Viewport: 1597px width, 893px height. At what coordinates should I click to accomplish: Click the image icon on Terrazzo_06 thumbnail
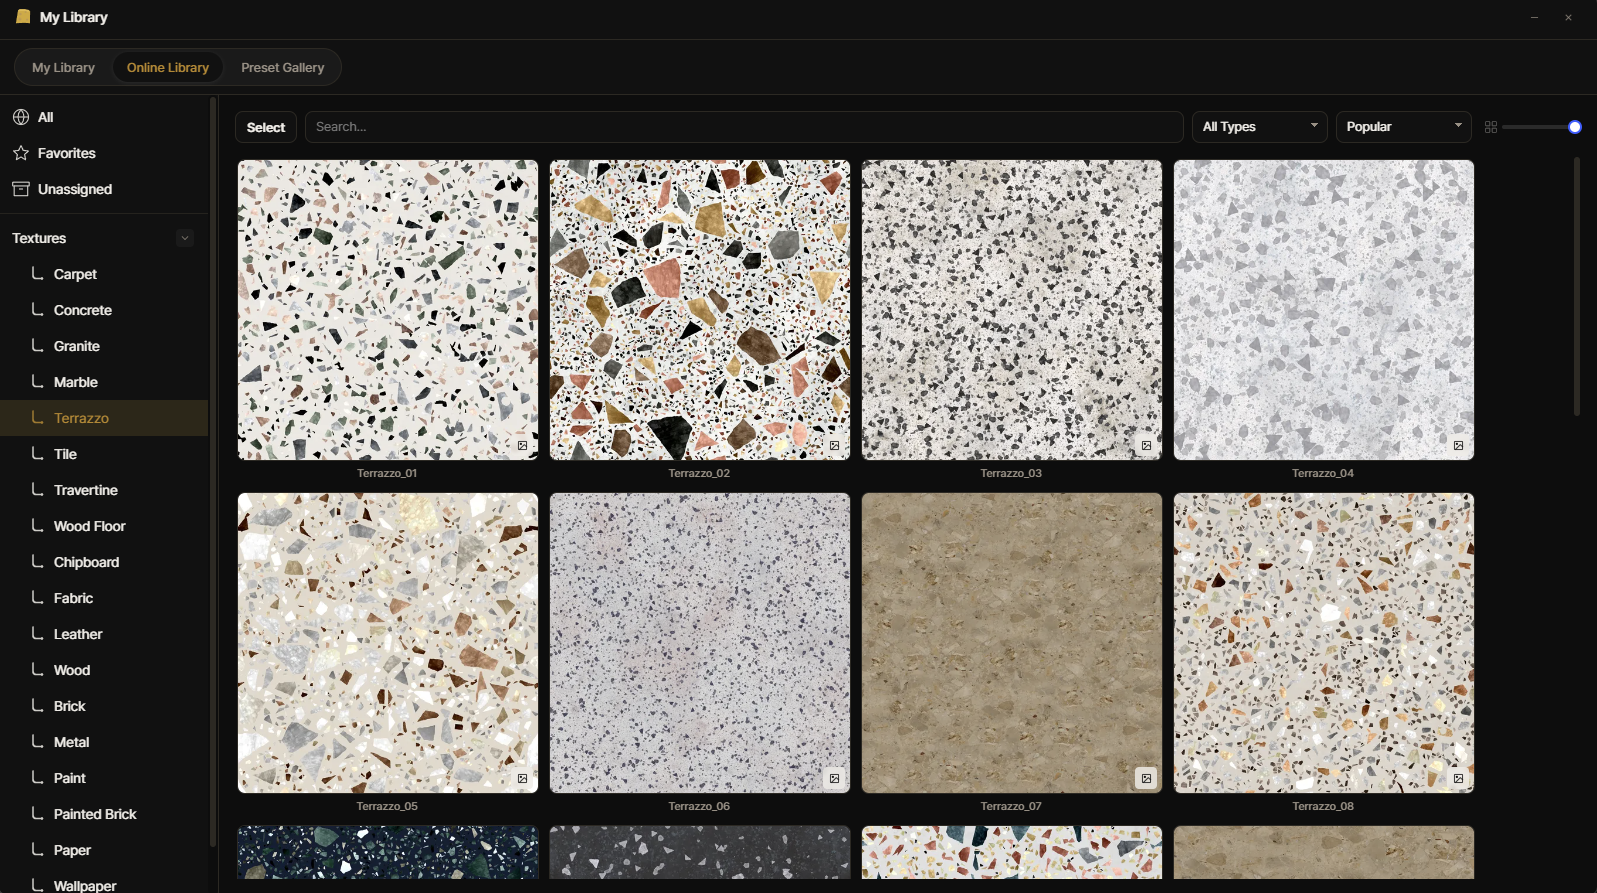click(x=834, y=778)
